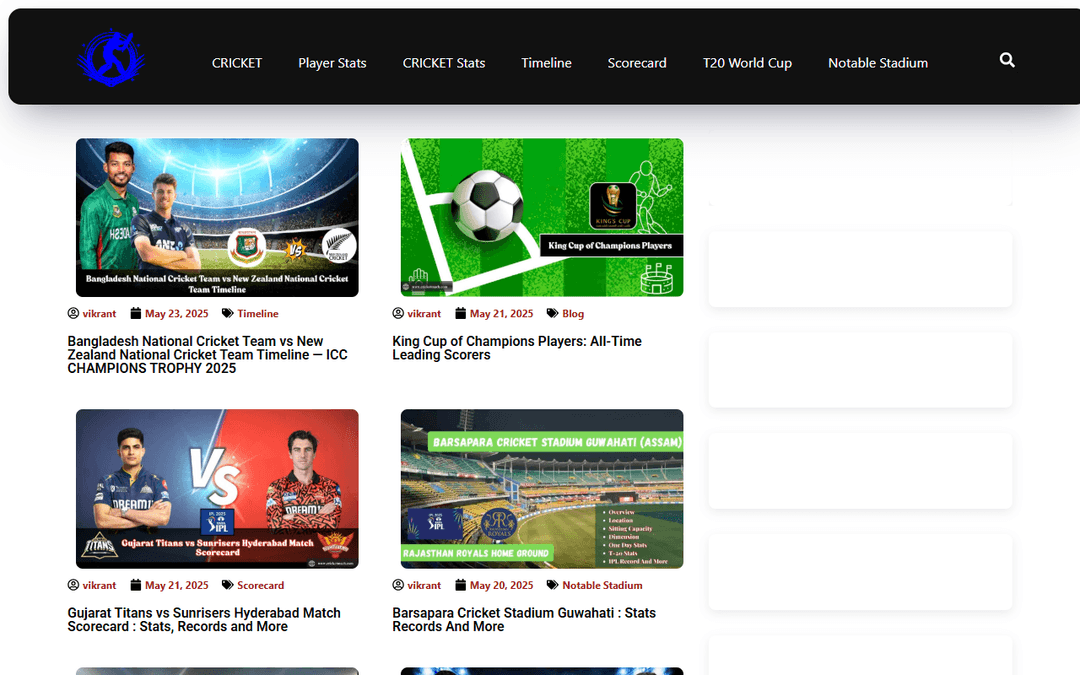Open King Cup of Champions thumbnail image
The width and height of the screenshot is (1080, 675).
pyautogui.click(x=542, y=218)
